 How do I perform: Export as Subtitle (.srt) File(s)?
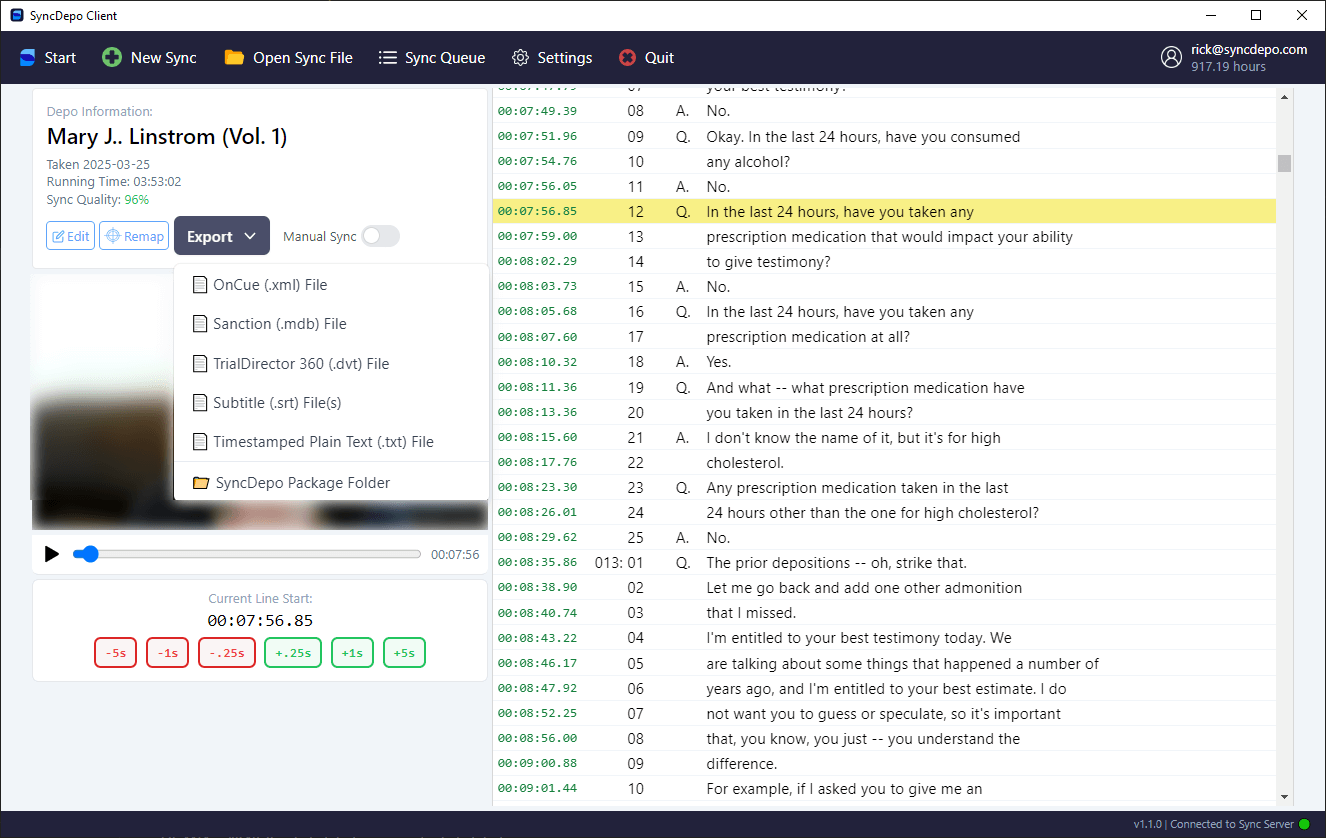277,403
